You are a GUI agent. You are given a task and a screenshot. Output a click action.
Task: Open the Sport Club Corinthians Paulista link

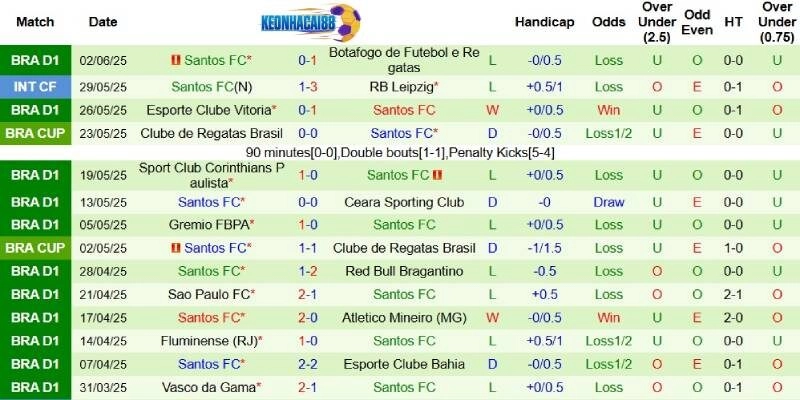(211, 175)
